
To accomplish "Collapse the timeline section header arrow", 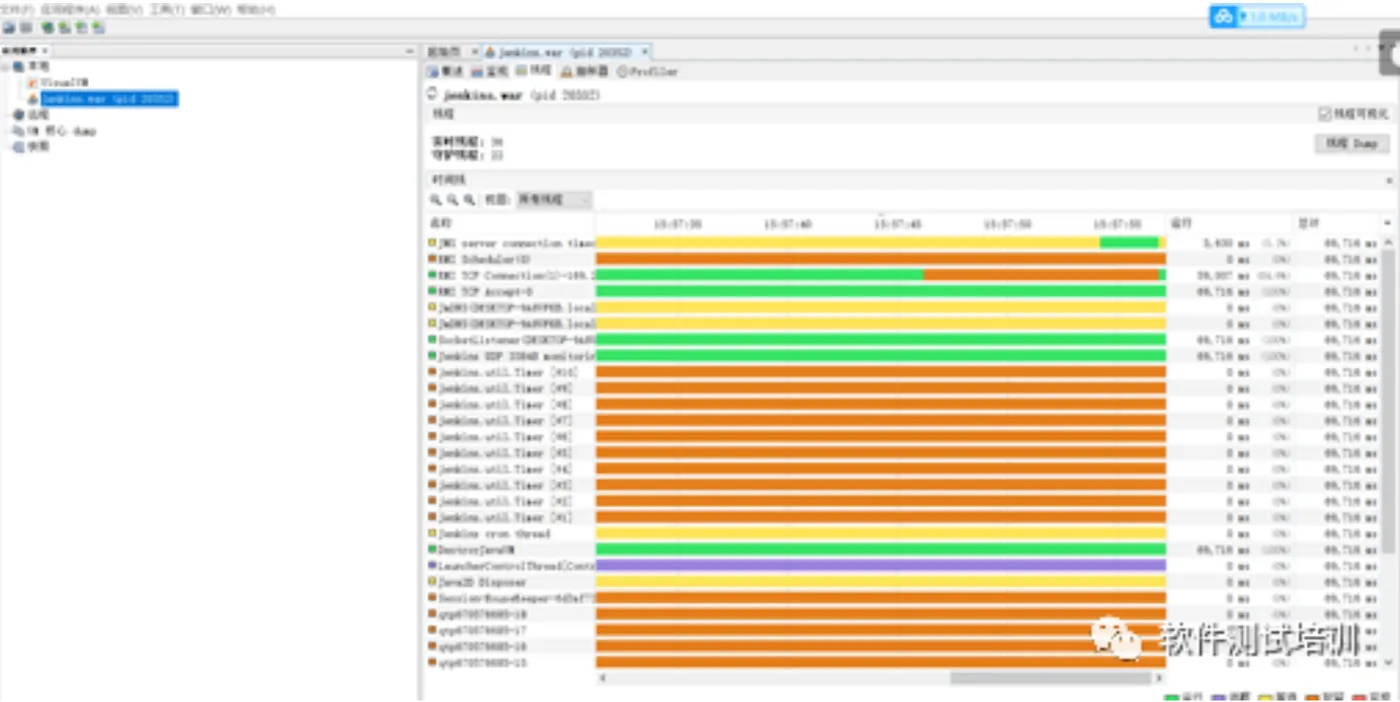I will pyautogui.click(x=1389, y=180).
